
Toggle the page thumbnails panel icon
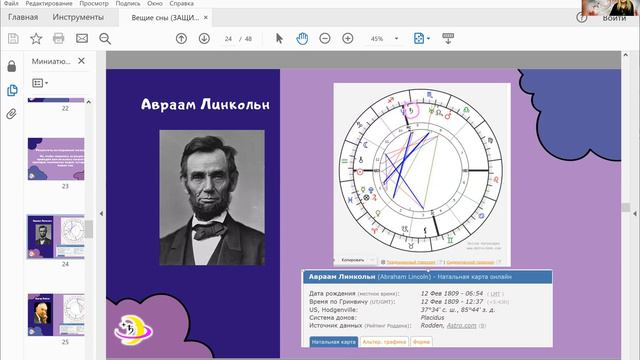(x=12, y=90)
